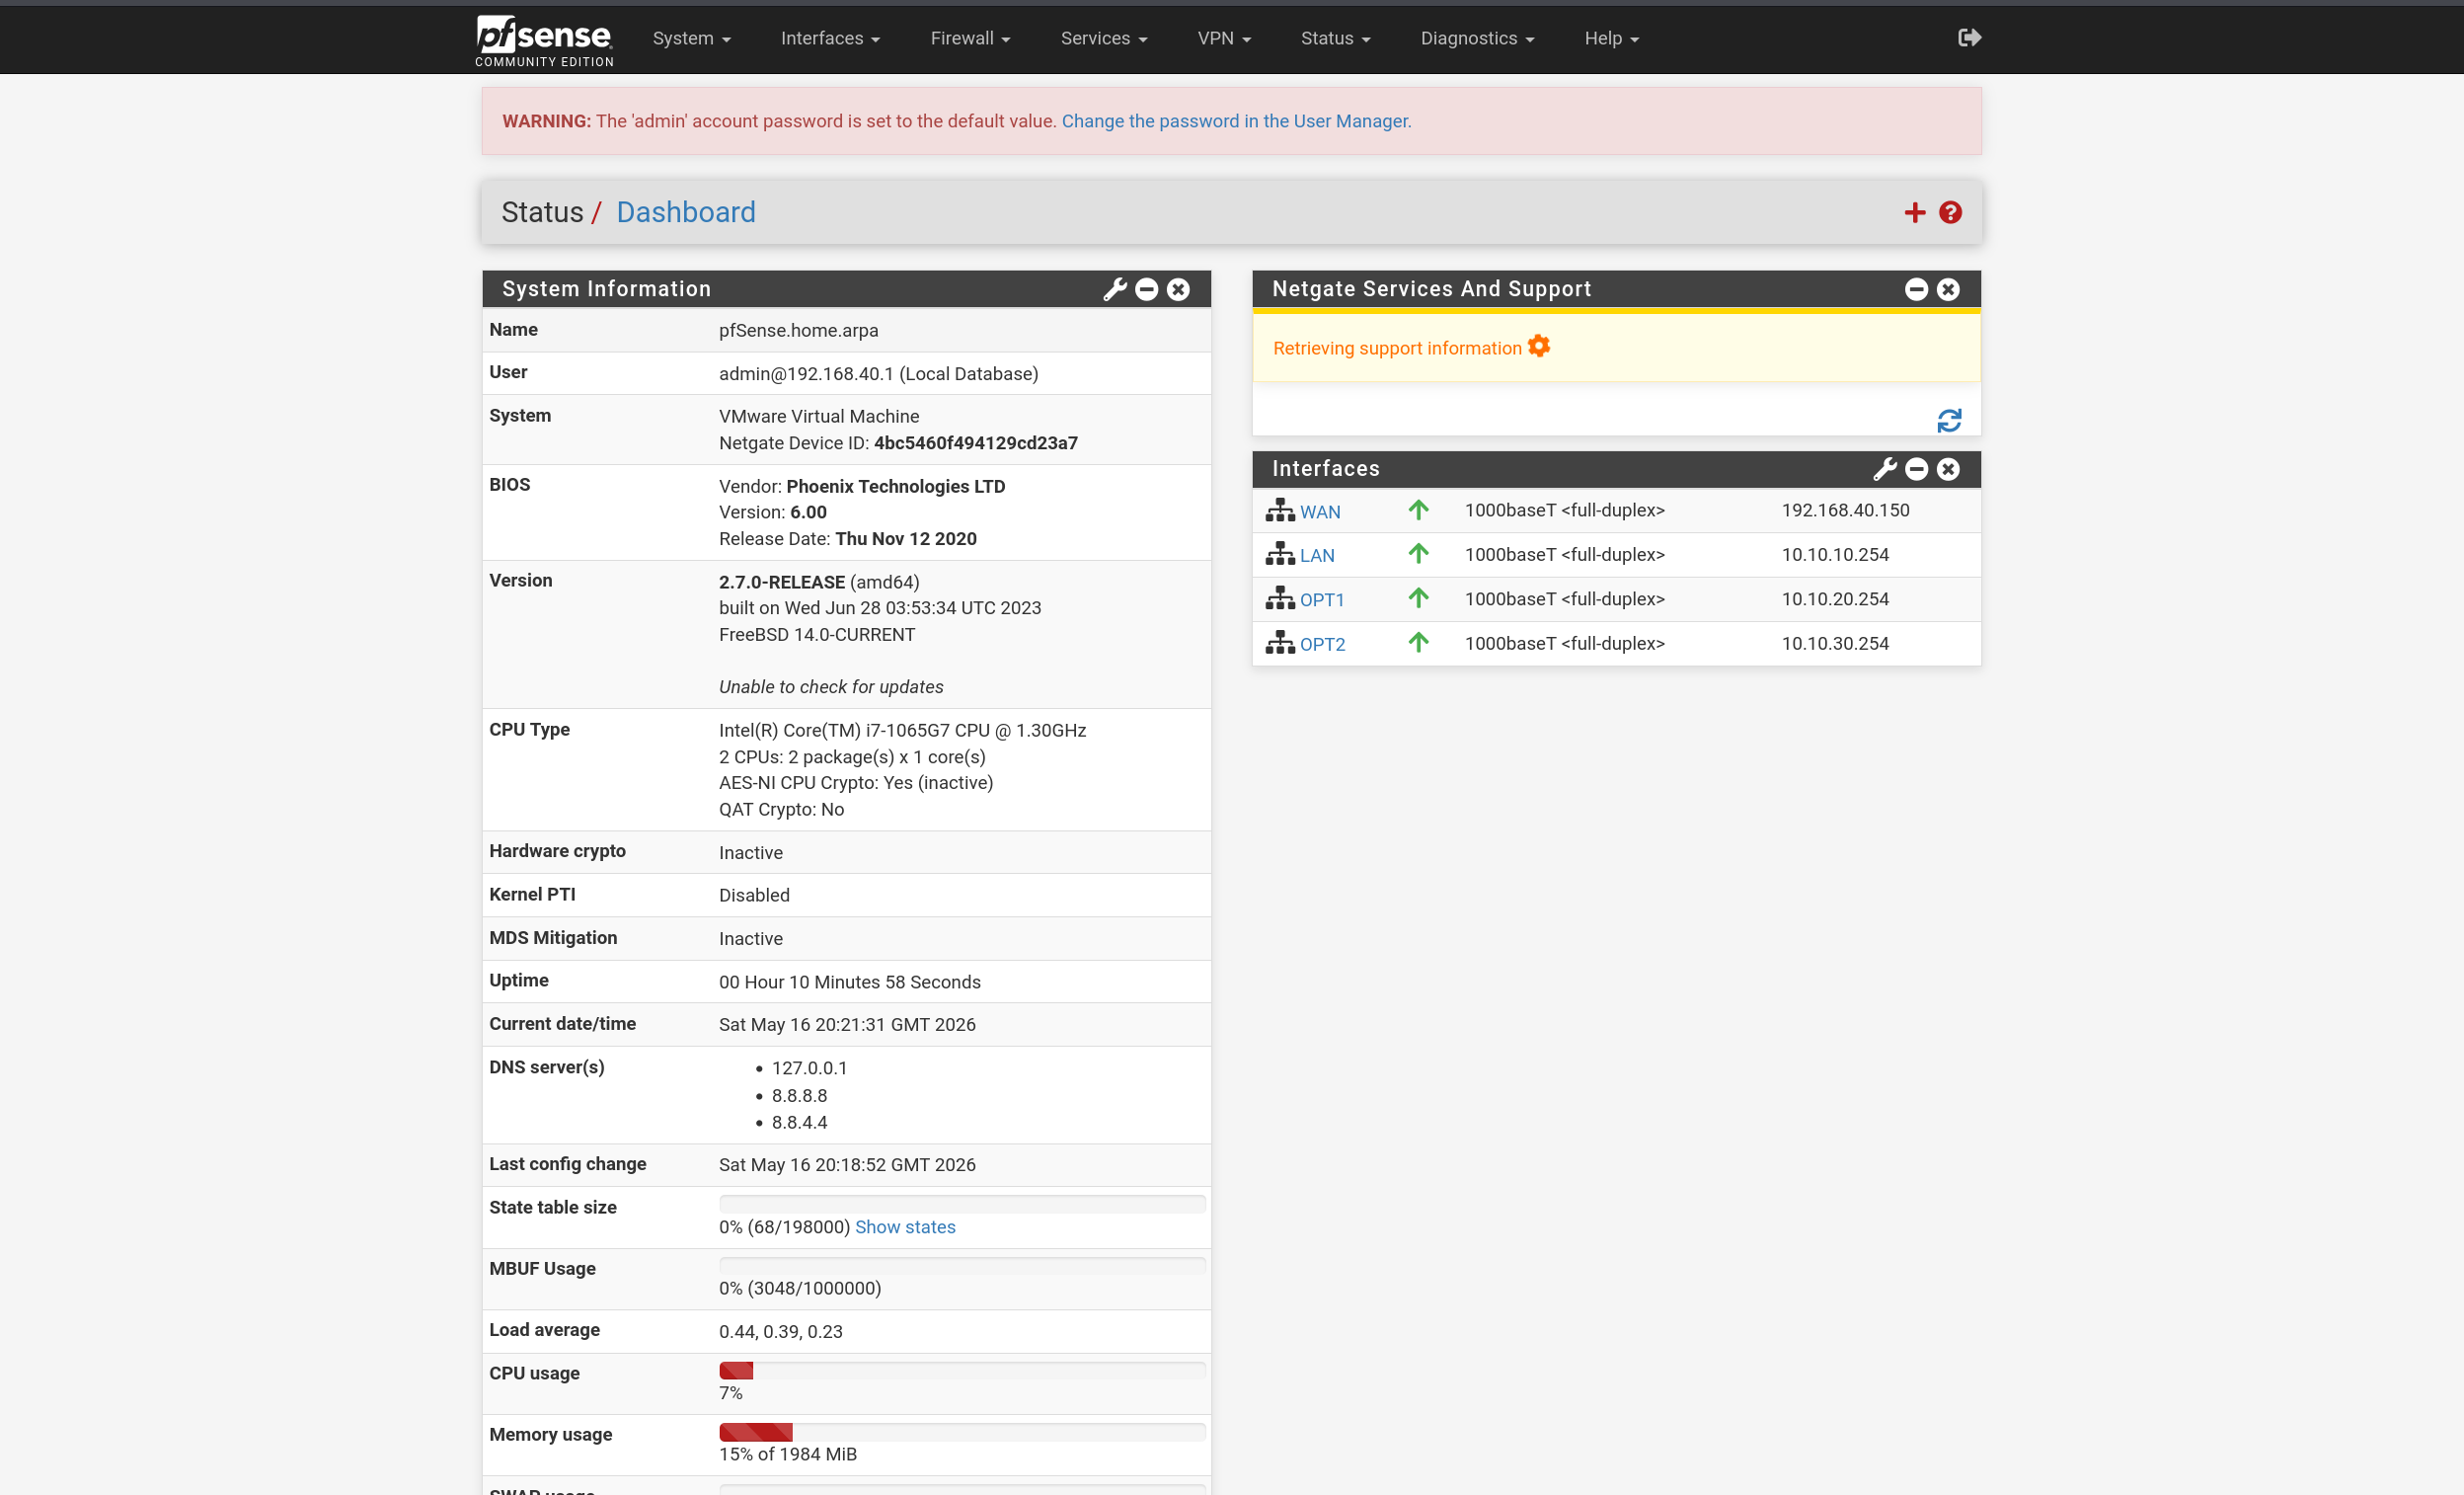This screenshot has width=2464, height=1495.
Task: Click the logout icon in the navbar
Action: tap(1969, 38)
